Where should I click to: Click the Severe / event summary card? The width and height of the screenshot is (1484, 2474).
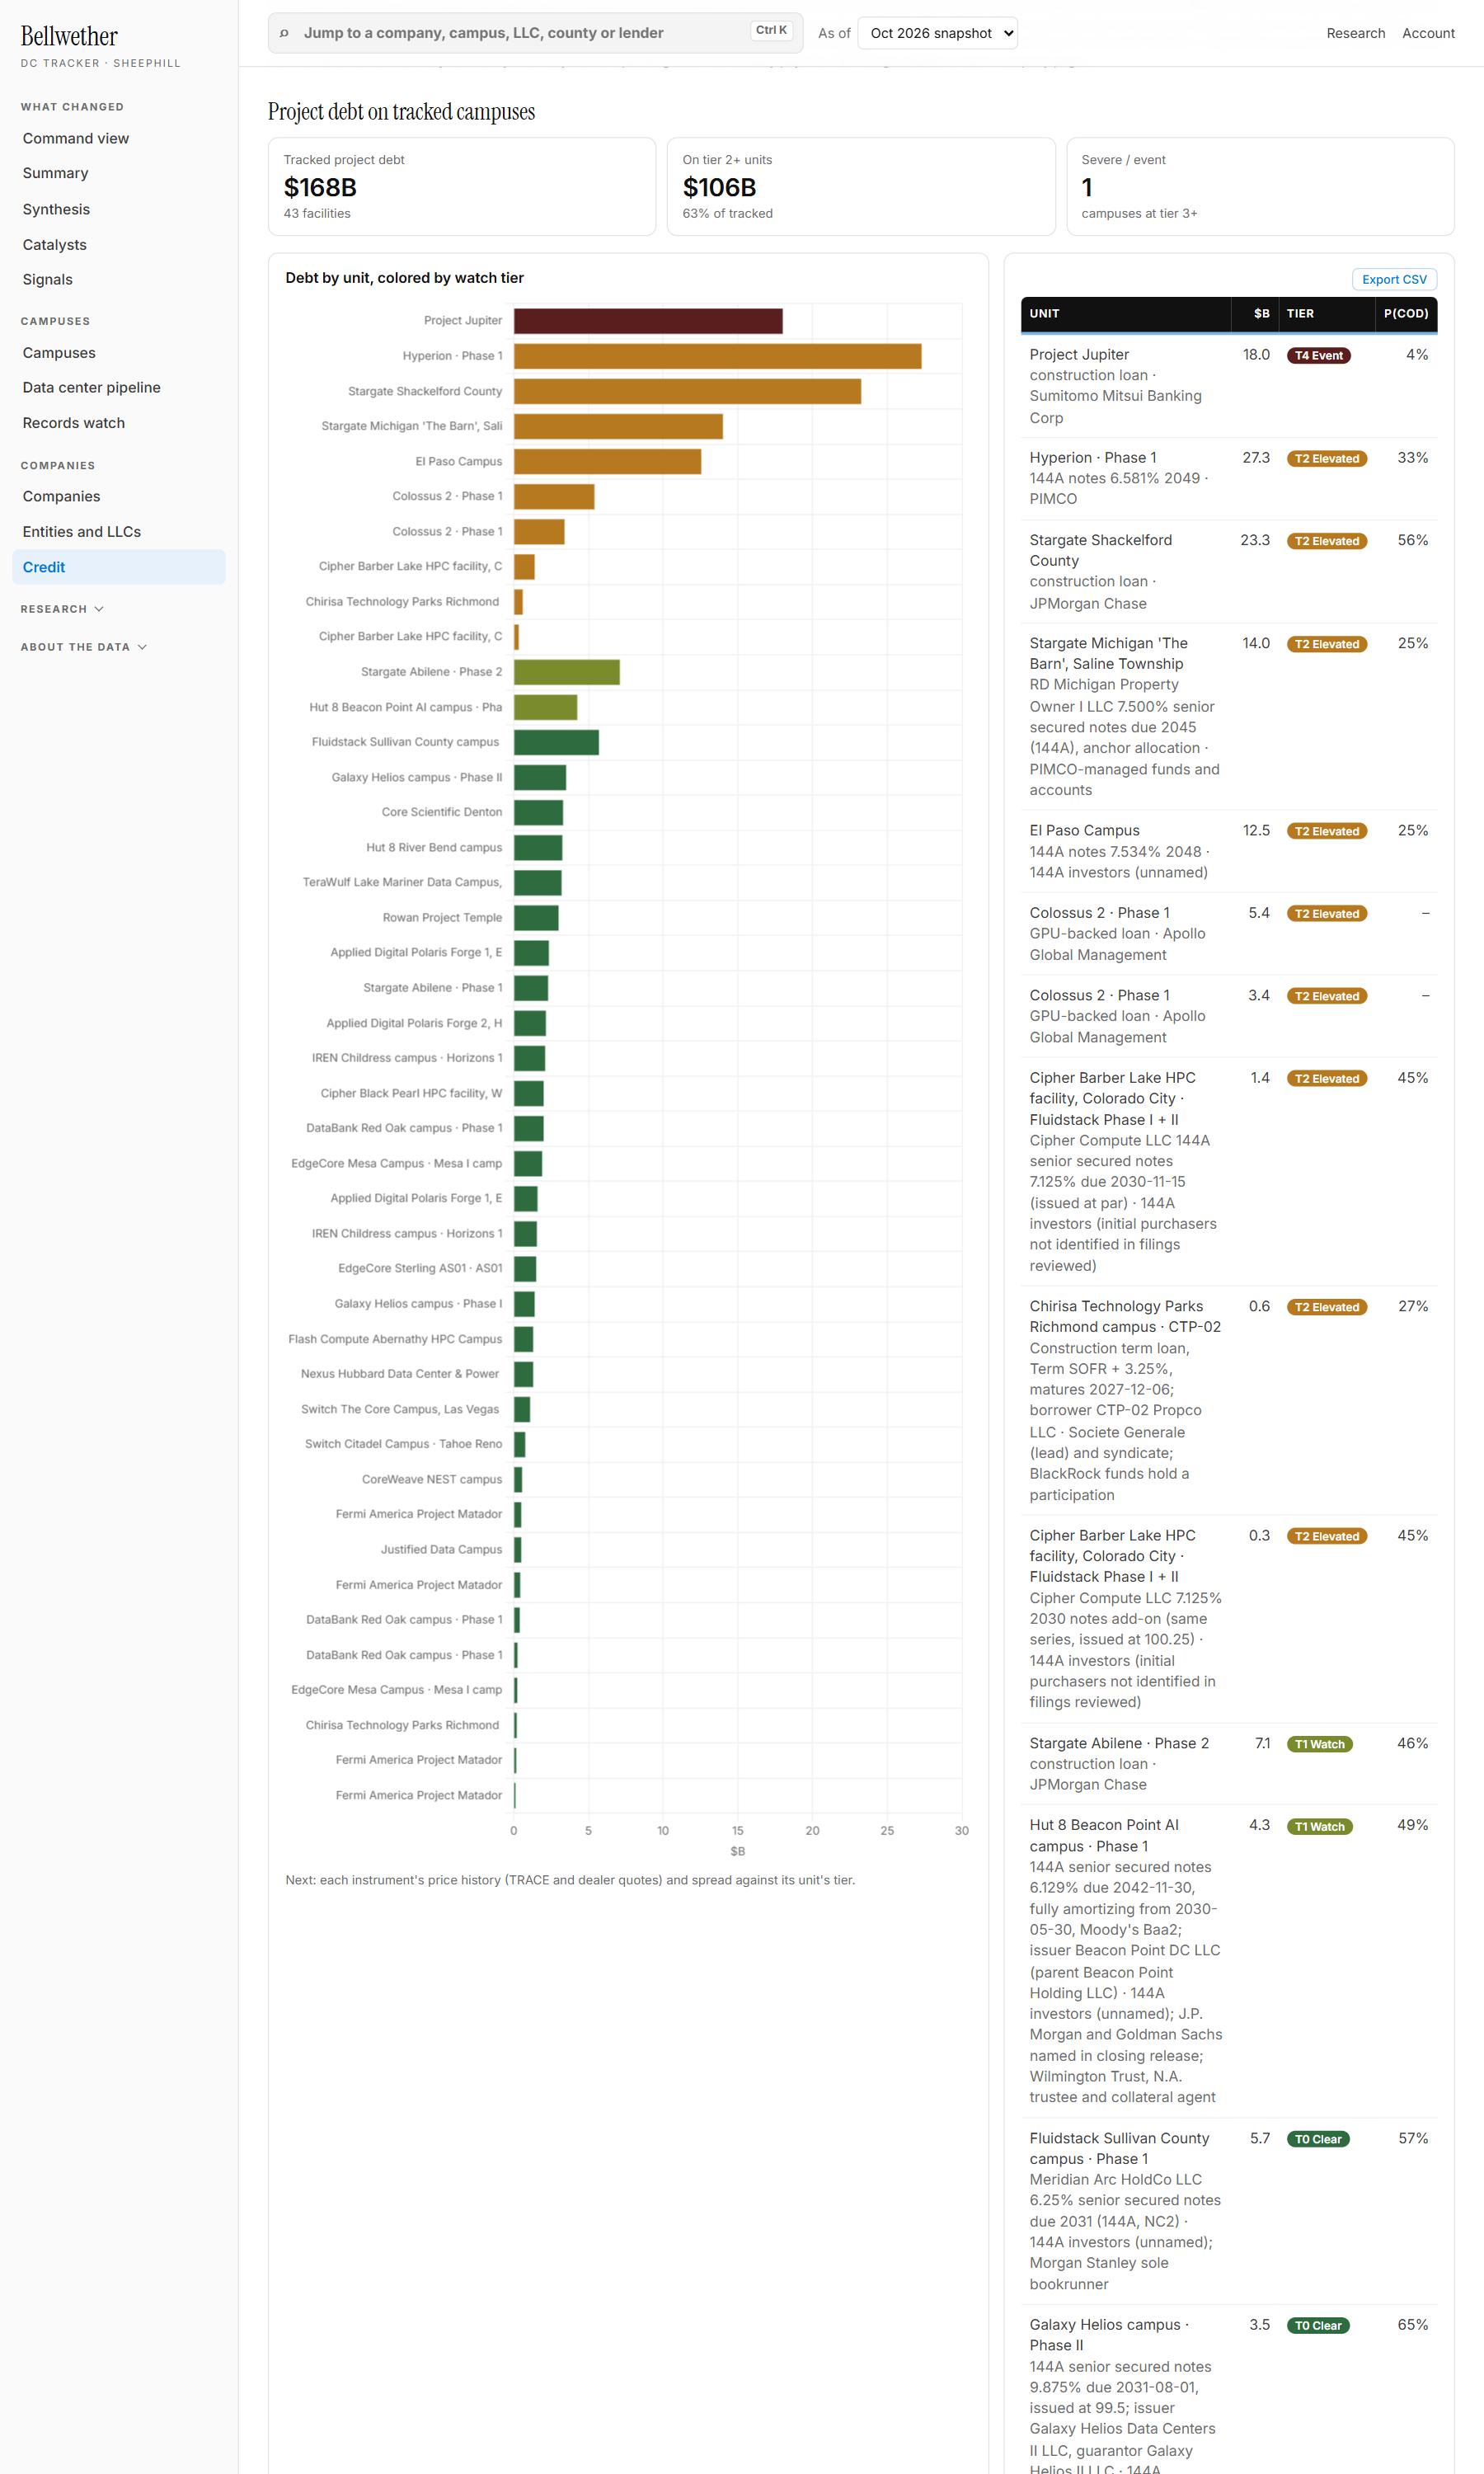[x=1260, y=187]
